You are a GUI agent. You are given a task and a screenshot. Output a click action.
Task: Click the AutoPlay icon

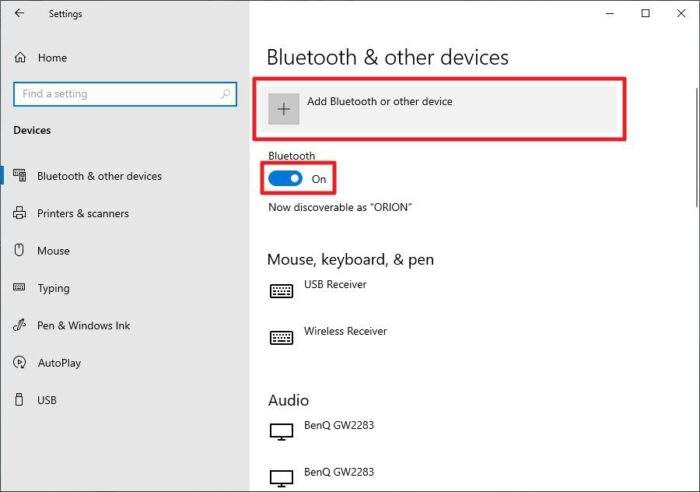[19, 363]
